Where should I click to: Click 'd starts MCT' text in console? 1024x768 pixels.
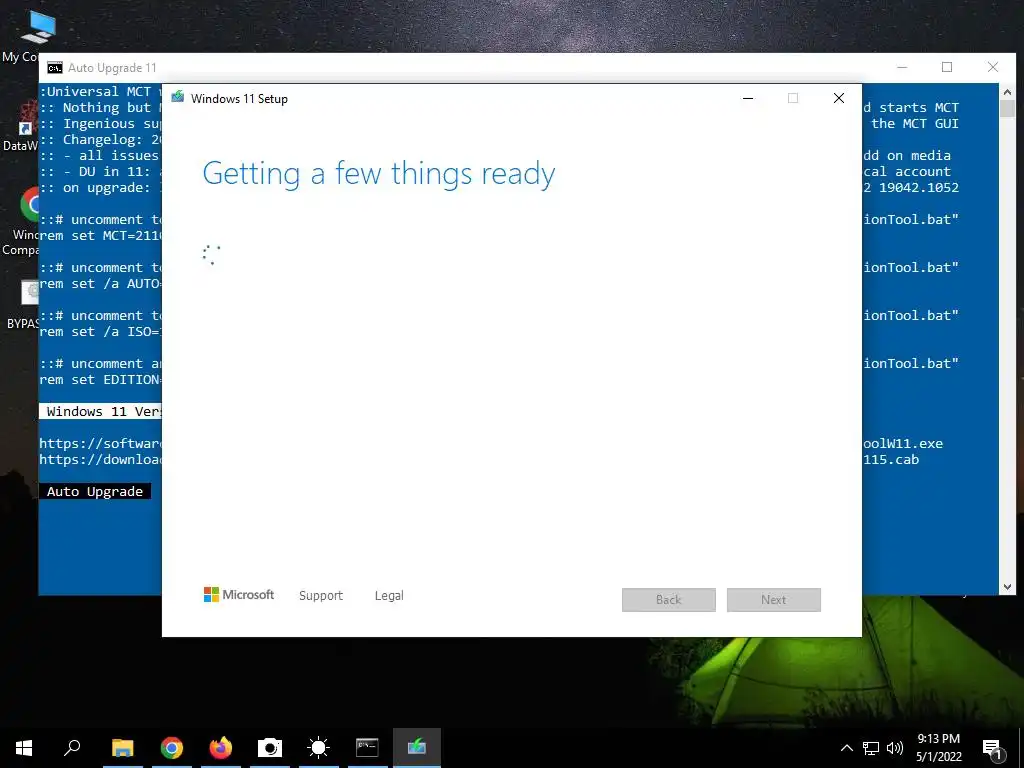[911, 108]
